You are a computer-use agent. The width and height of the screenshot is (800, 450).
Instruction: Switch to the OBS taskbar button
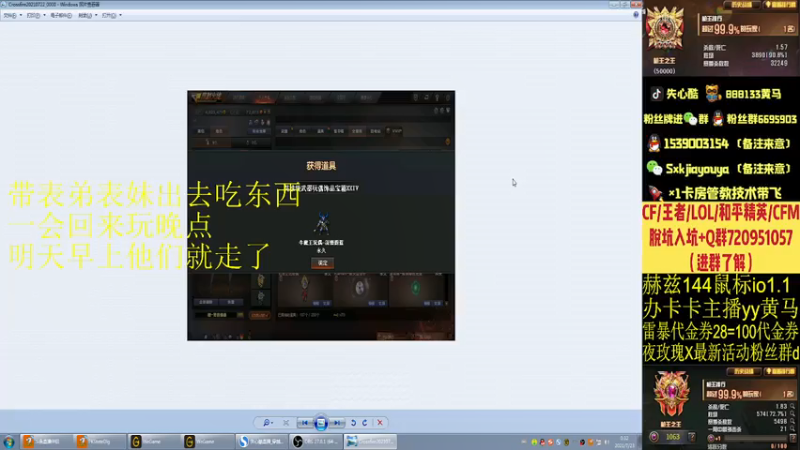pos(314,442)
